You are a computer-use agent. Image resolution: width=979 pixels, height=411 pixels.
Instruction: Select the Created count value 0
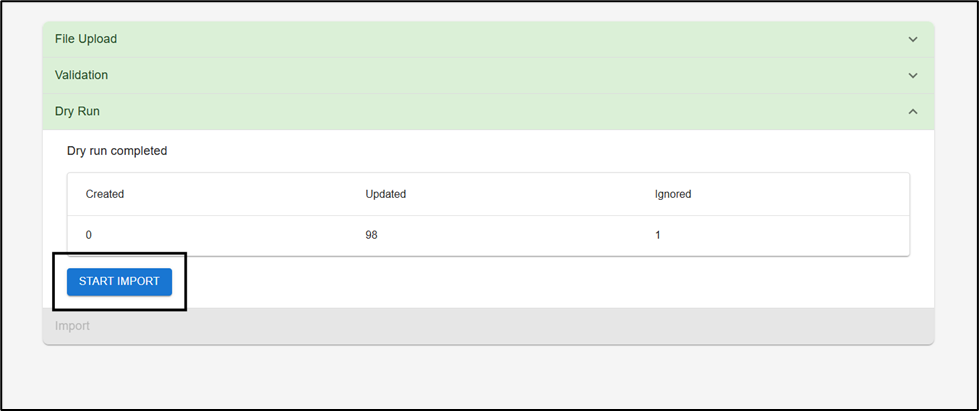(89, 236)
